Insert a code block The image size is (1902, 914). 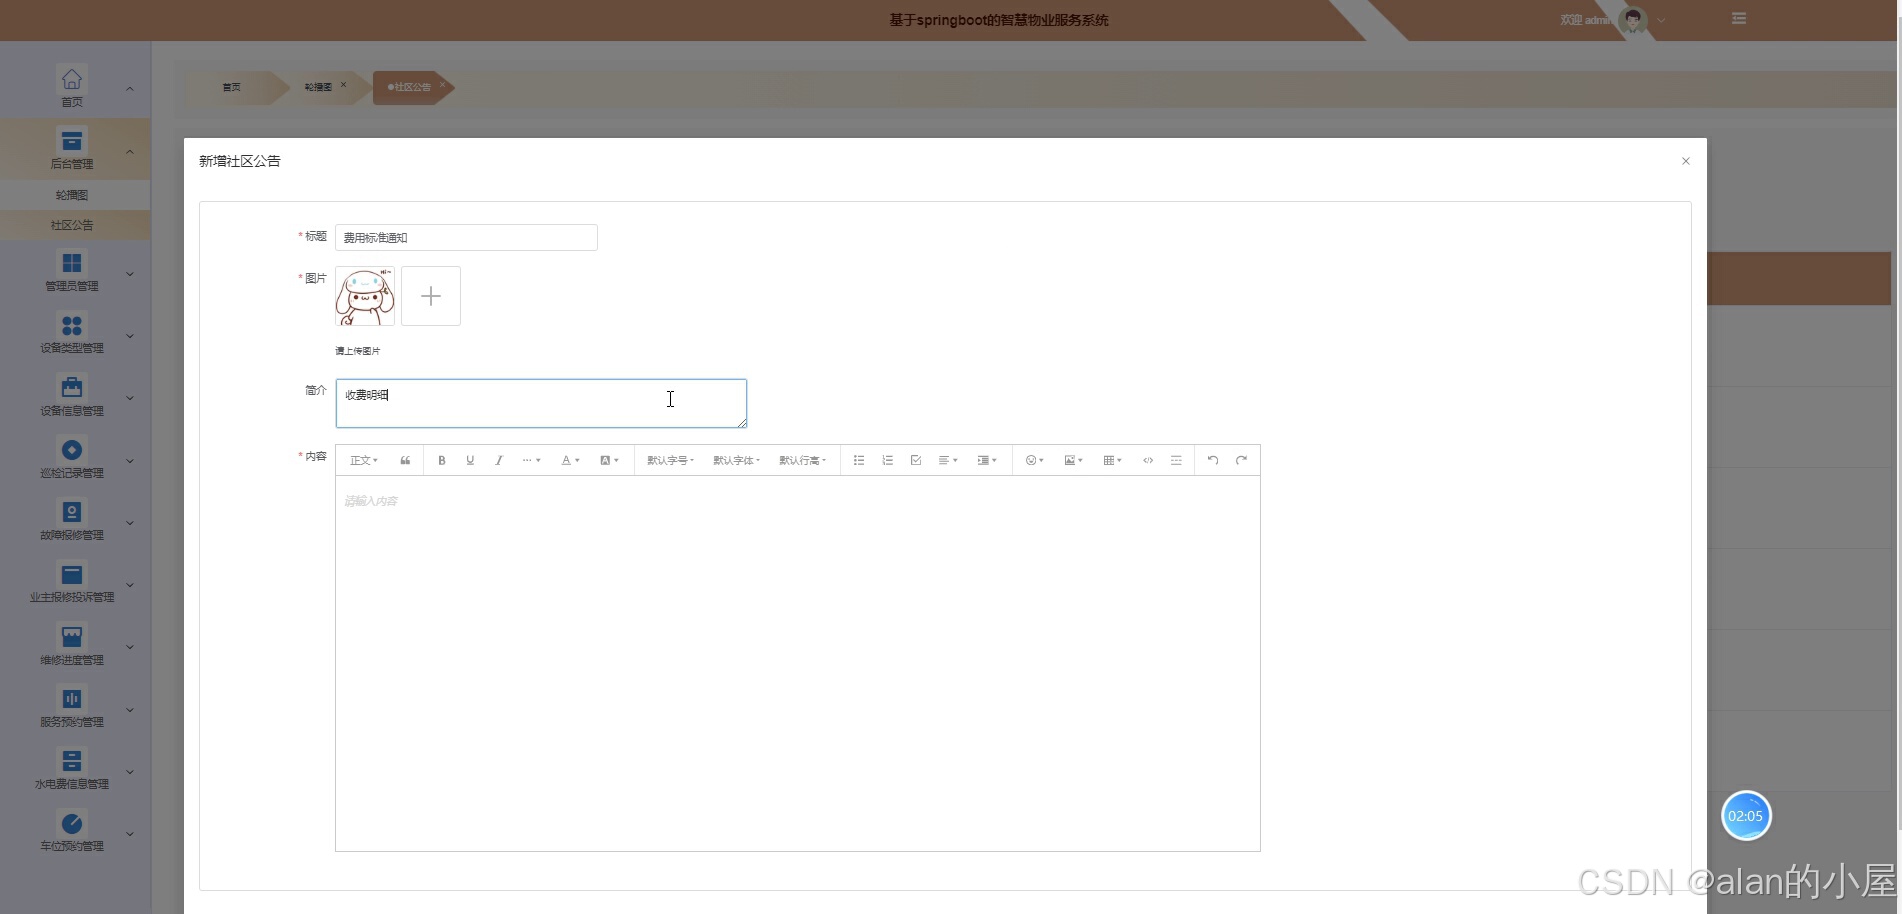tap(1148, 460)
